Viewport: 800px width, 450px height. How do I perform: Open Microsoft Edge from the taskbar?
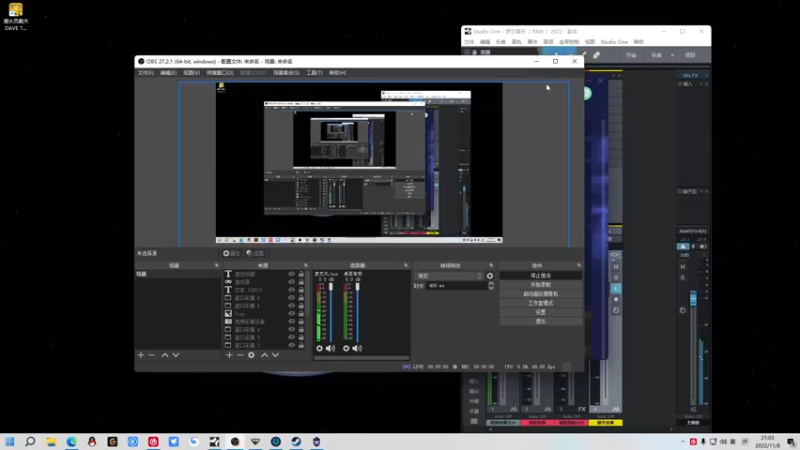(71, 441)
